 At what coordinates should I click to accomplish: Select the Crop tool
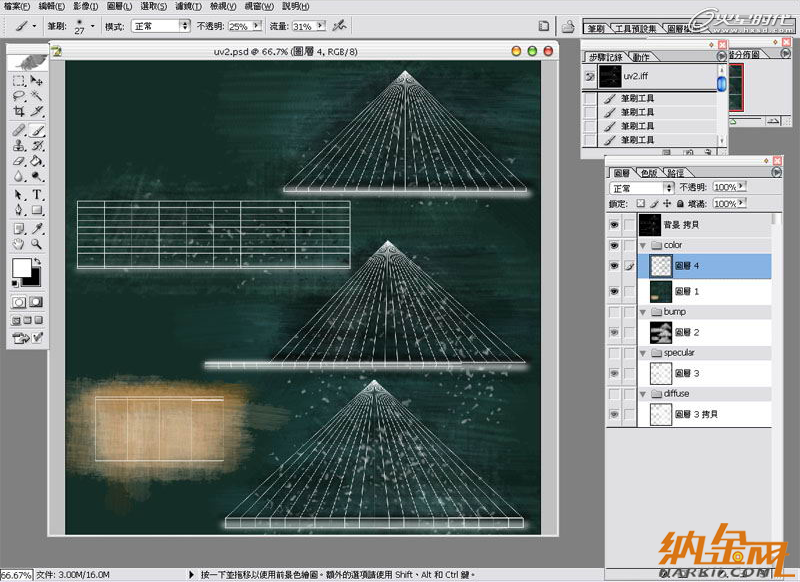19,111
